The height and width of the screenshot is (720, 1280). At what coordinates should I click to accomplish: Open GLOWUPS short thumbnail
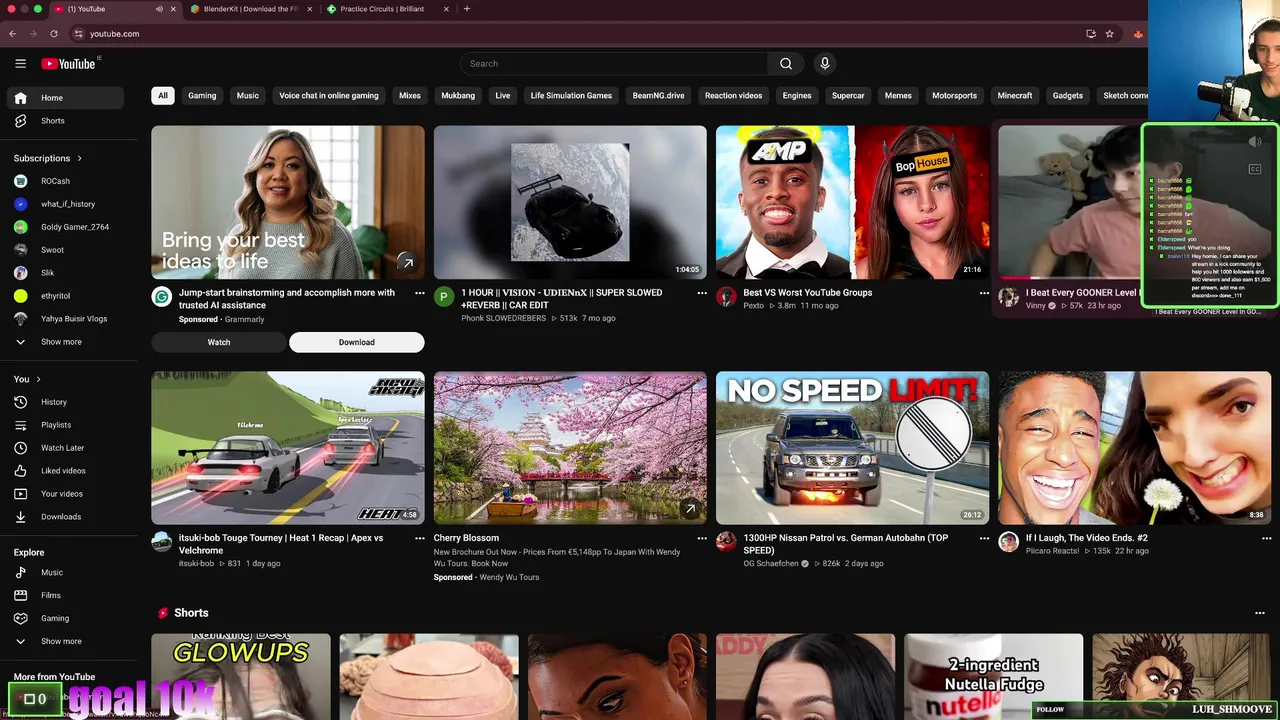(241, 676)
